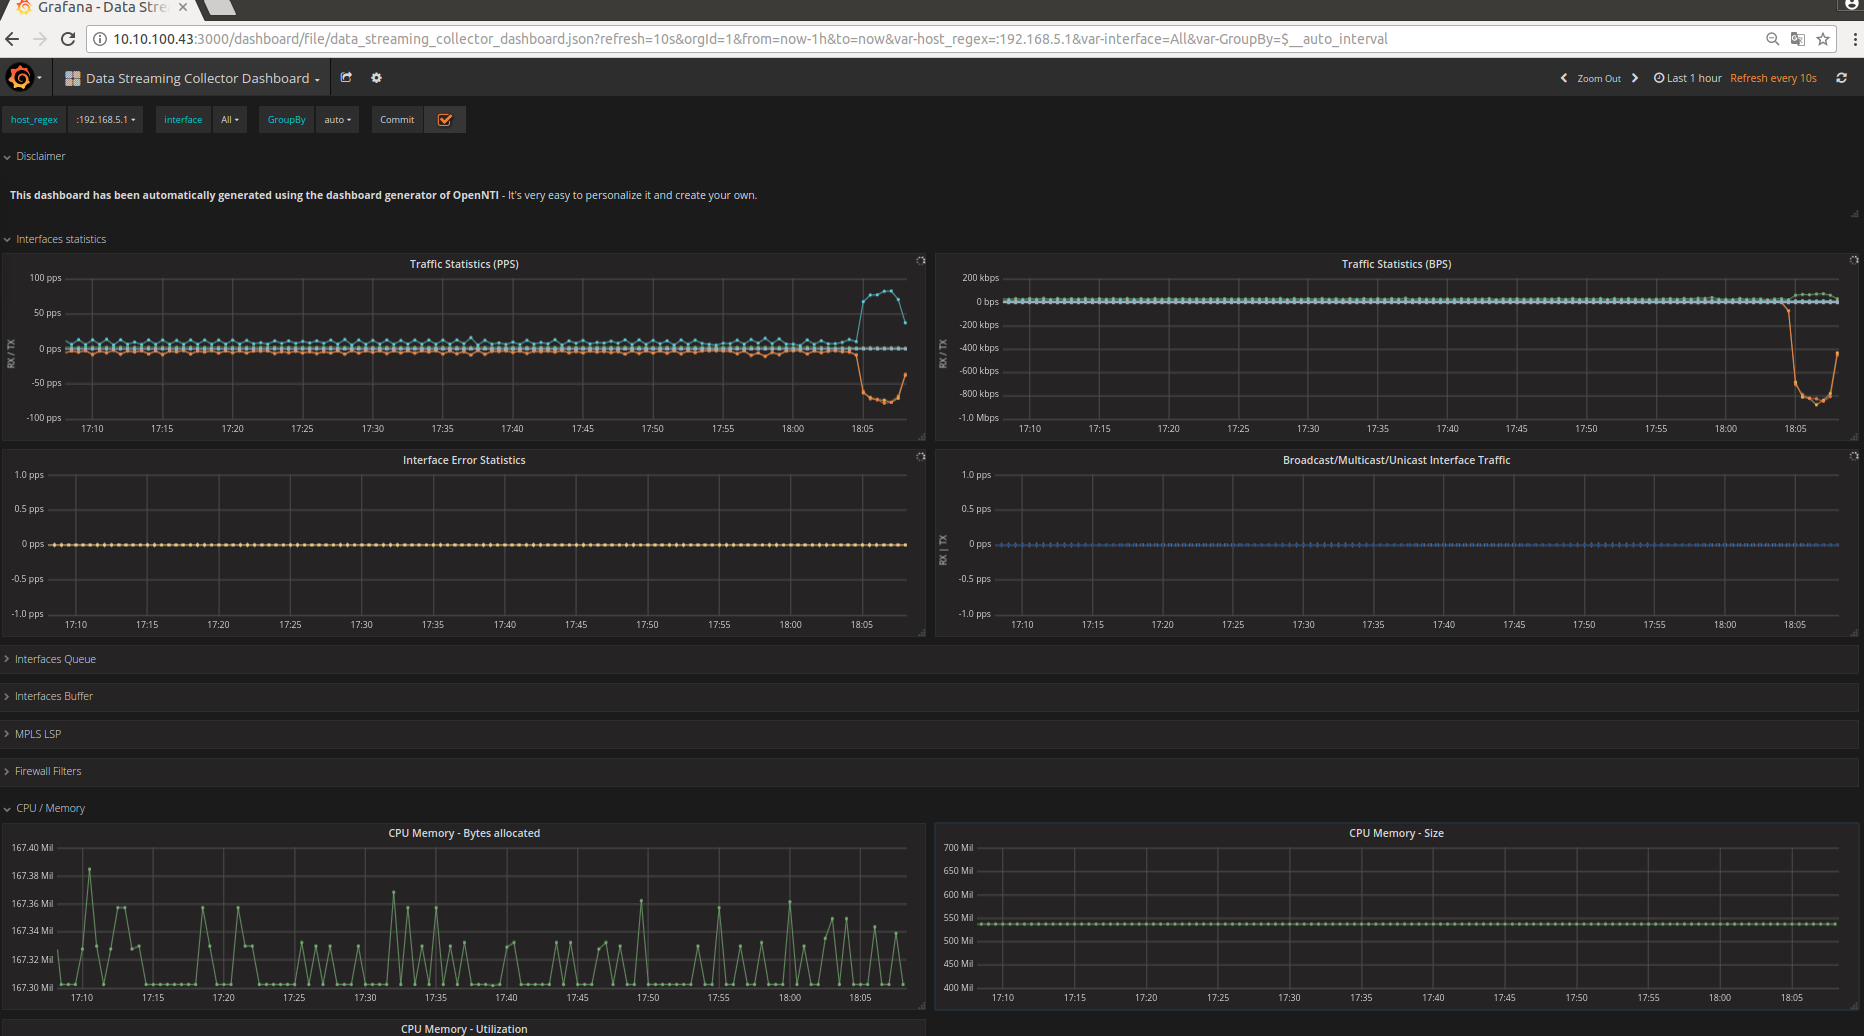This screenshot has width=1864, height=1036.
Task: Toggle the Commit checkbox
Action: click(445, 120)
